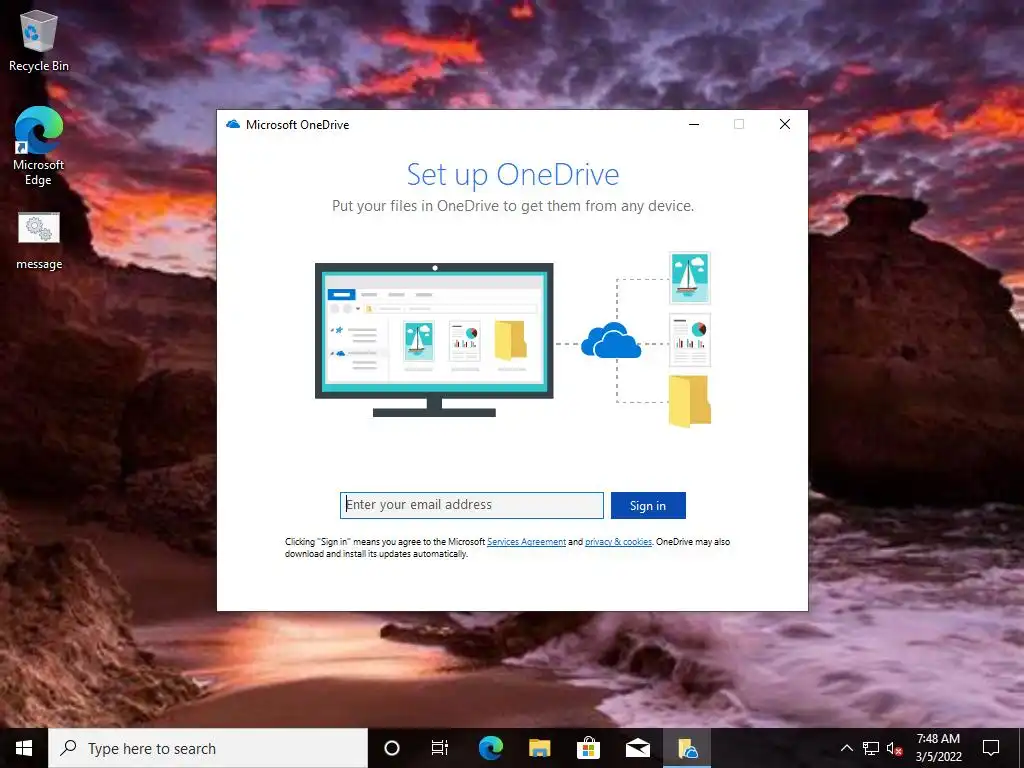The width and height of the screenshot is (1024, 768).
Task: Minimize the Microsoft OneDrive window
Action: coord(694,124)
